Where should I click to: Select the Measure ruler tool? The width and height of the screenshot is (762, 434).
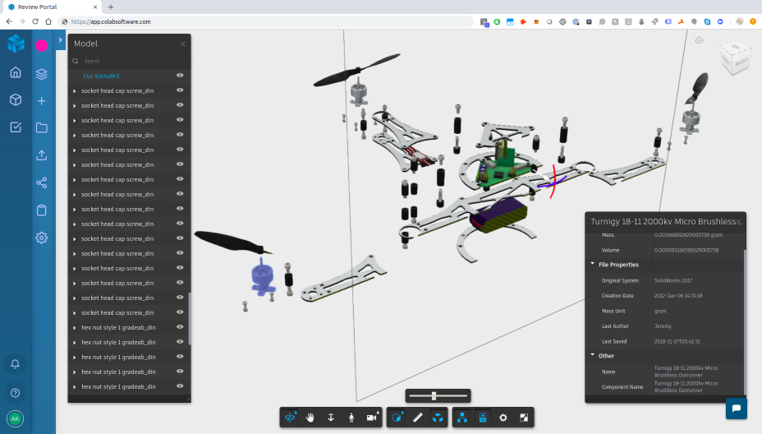417,417
